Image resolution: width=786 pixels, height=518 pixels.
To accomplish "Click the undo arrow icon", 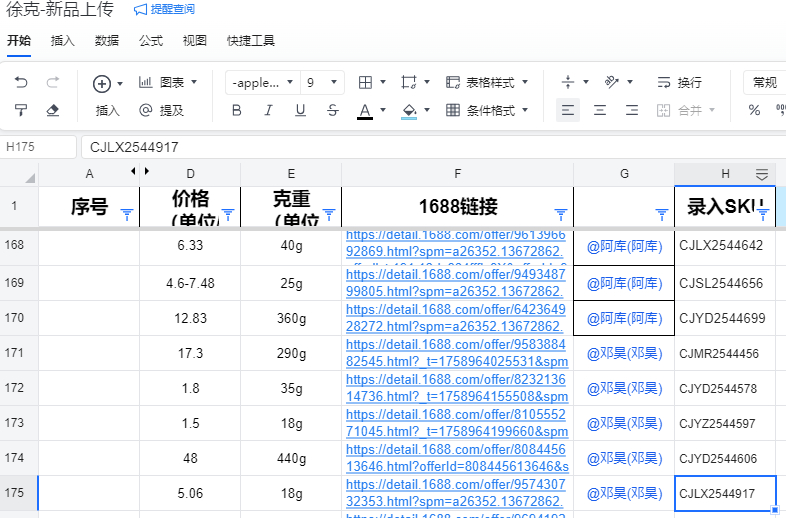I will 21,82.
